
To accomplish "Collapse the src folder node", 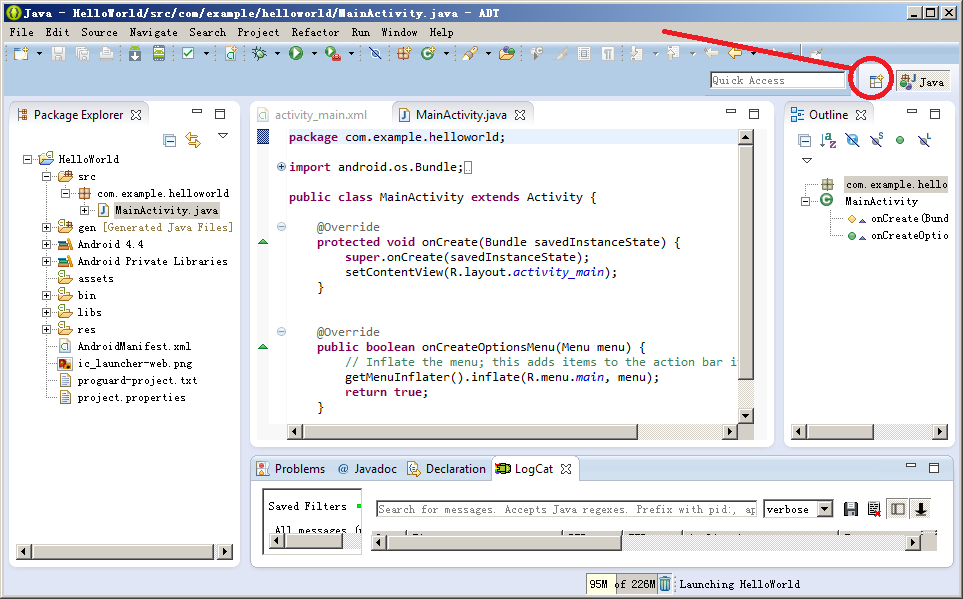I will pos(46,176).
